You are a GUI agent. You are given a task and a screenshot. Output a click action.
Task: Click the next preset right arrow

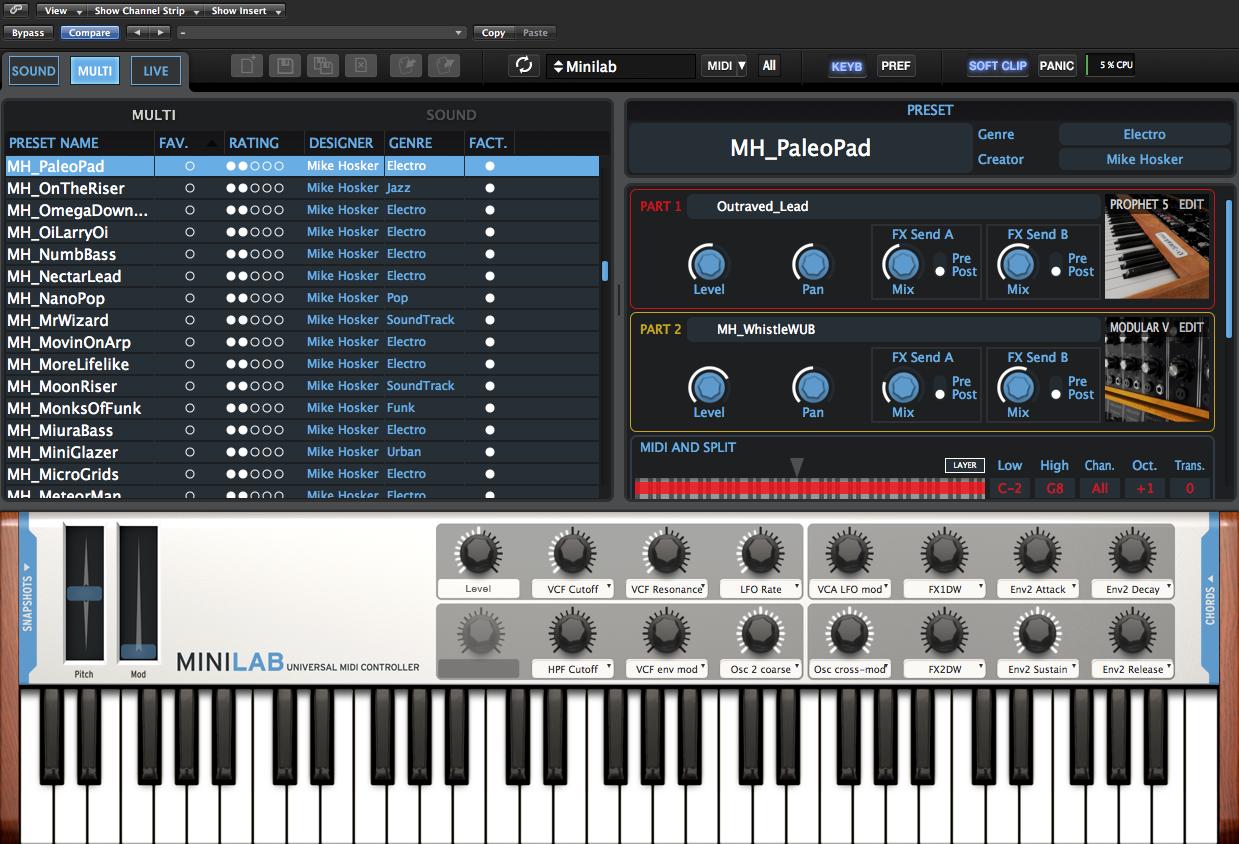[x=158, y=33]
